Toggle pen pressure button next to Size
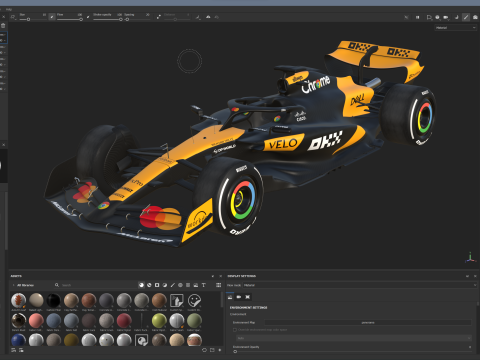Screen dimensions: 480x360 (x=52, y=17)
